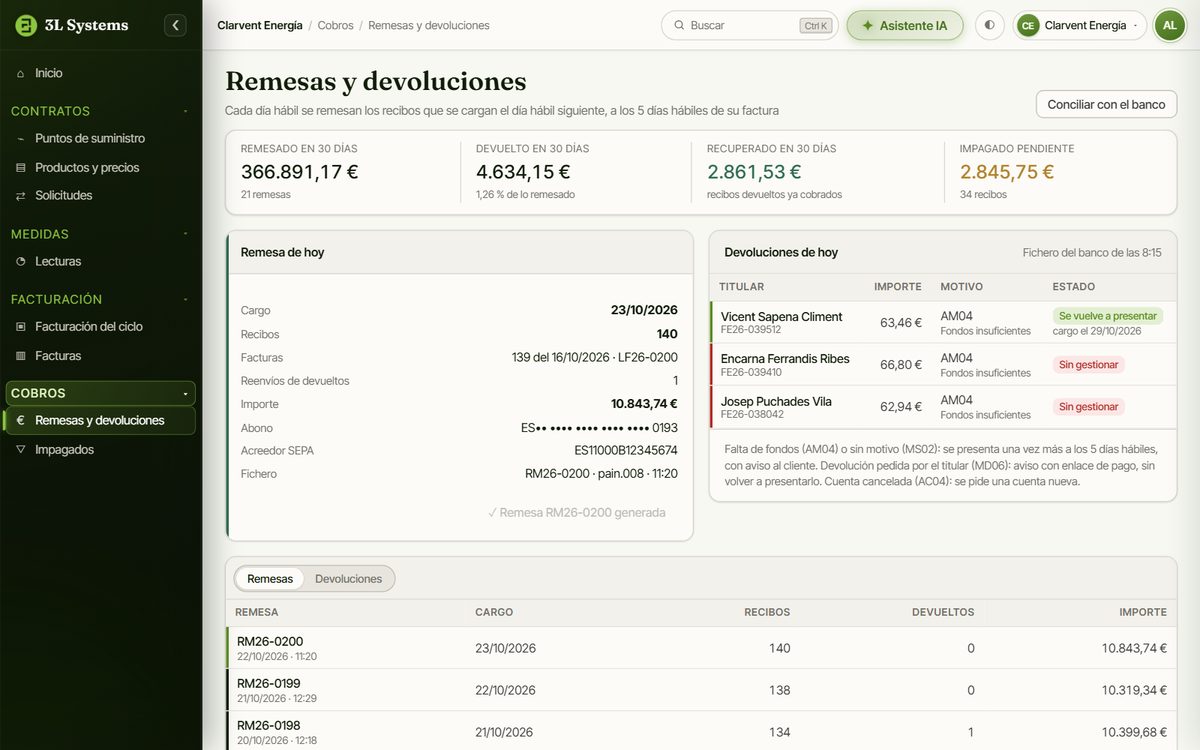Click the magnifier icon in the search box
The height and width of the screenshot is (750, 1200).
pyautogui.click(x=679, y=25)
